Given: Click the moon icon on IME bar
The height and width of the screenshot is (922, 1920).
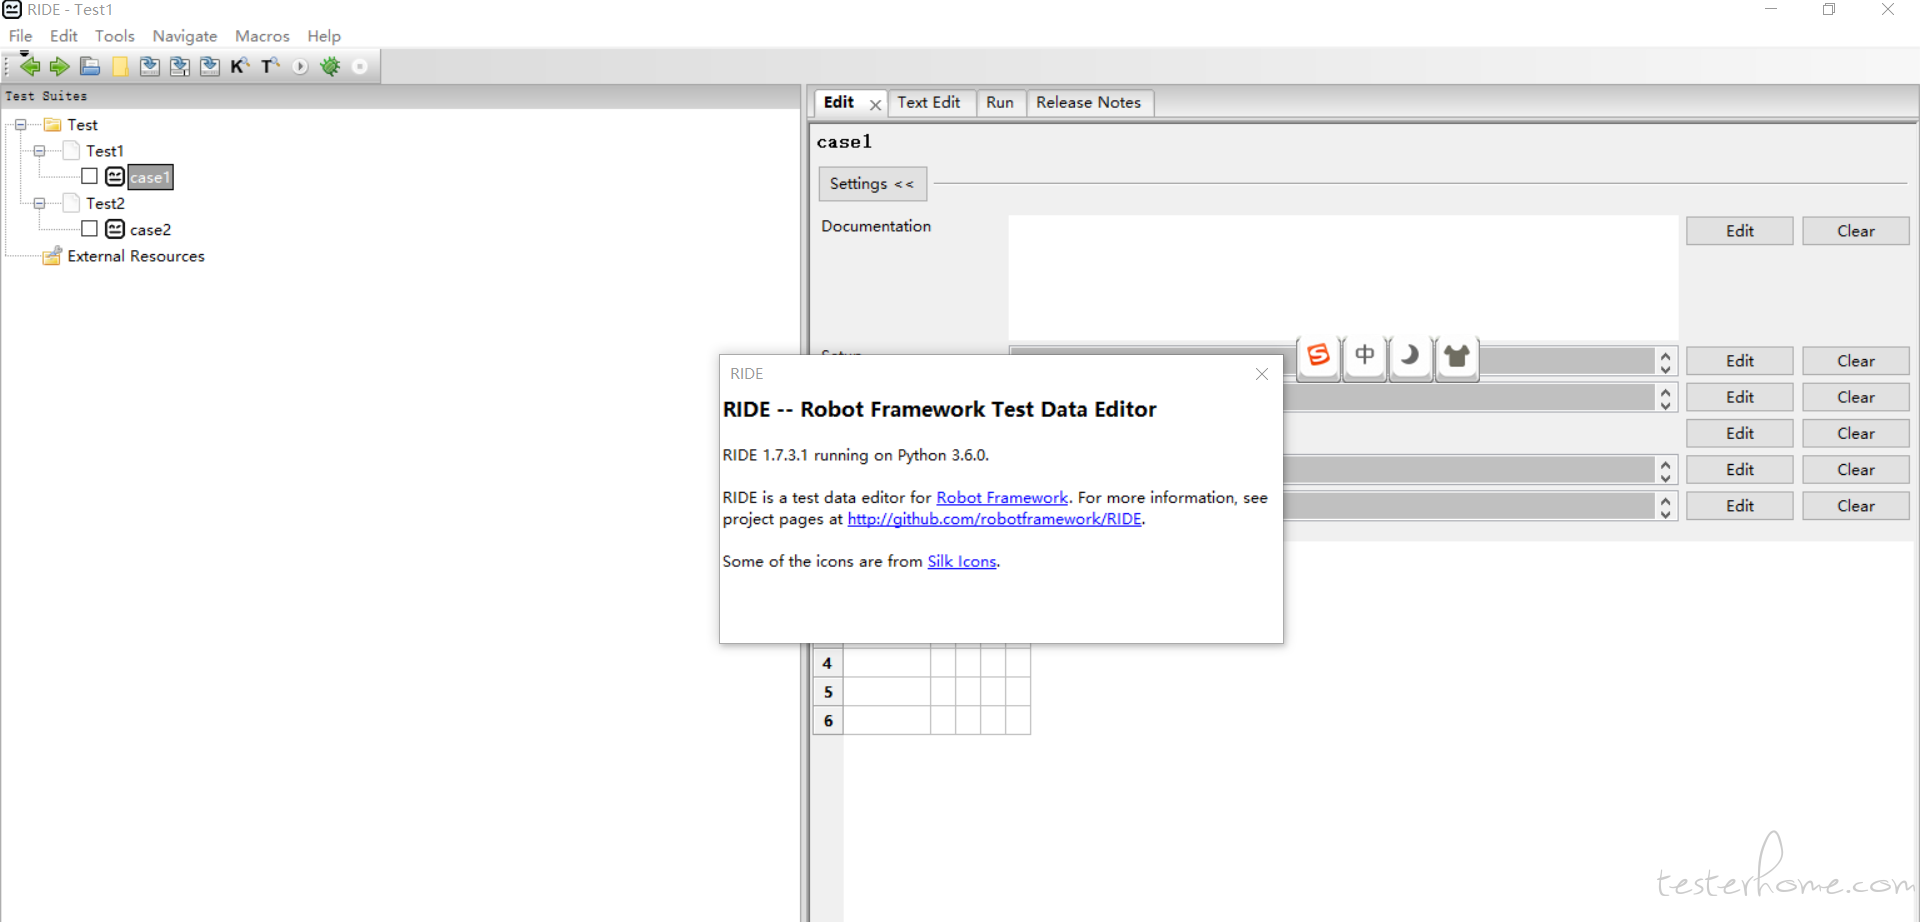Looking at the screenshot, I should (1411, 357).
